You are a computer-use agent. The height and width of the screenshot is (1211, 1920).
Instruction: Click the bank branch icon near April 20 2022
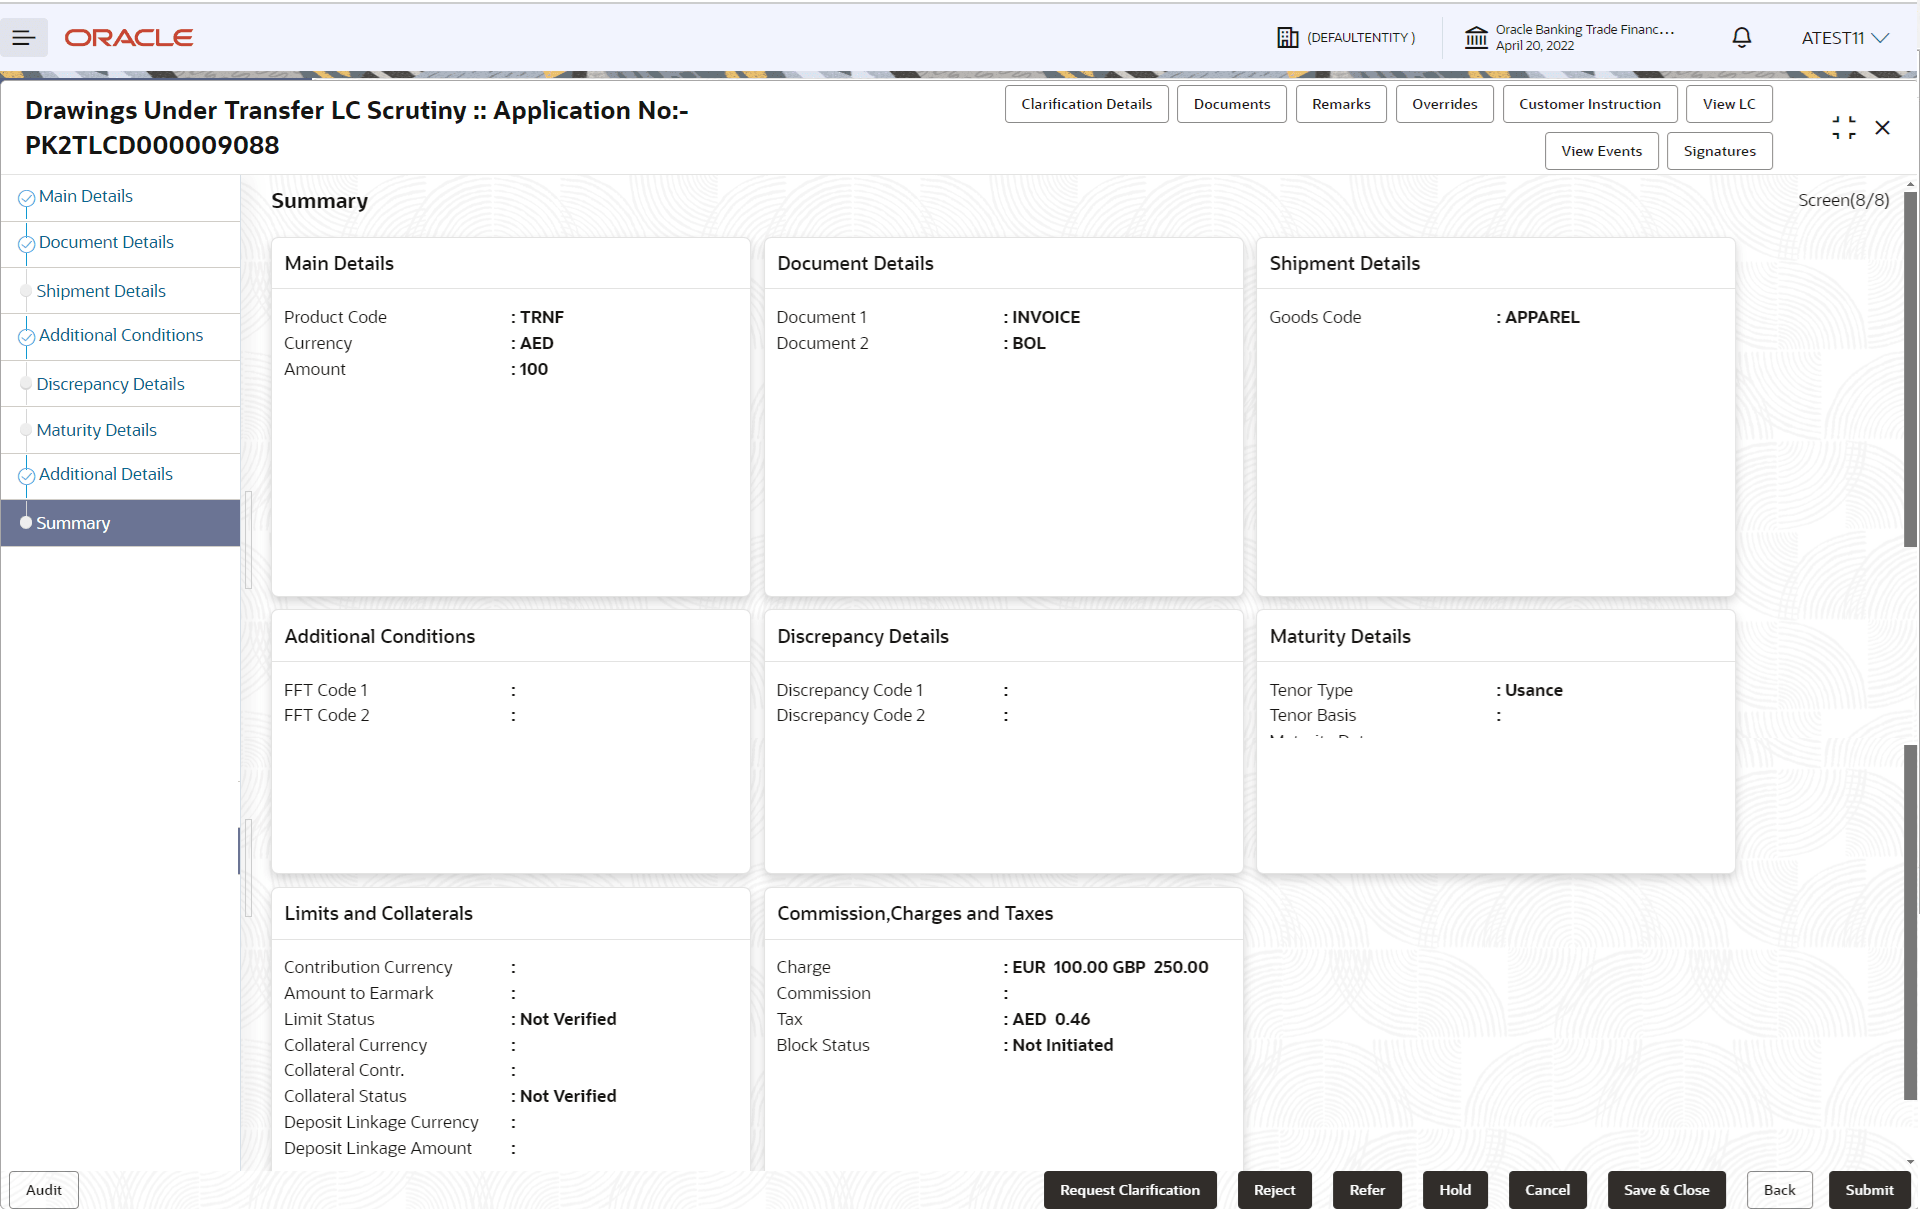click(1478, 37)
